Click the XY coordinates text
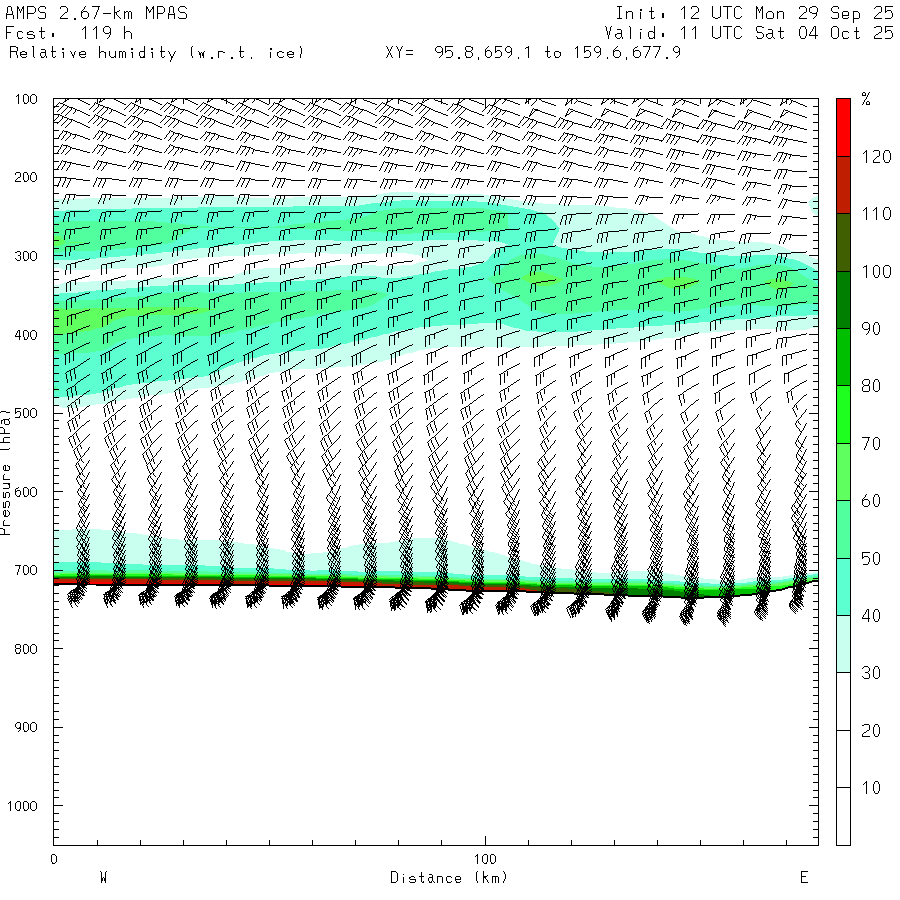900x900 pixels. pyautogui.click(x=533, y=52)
